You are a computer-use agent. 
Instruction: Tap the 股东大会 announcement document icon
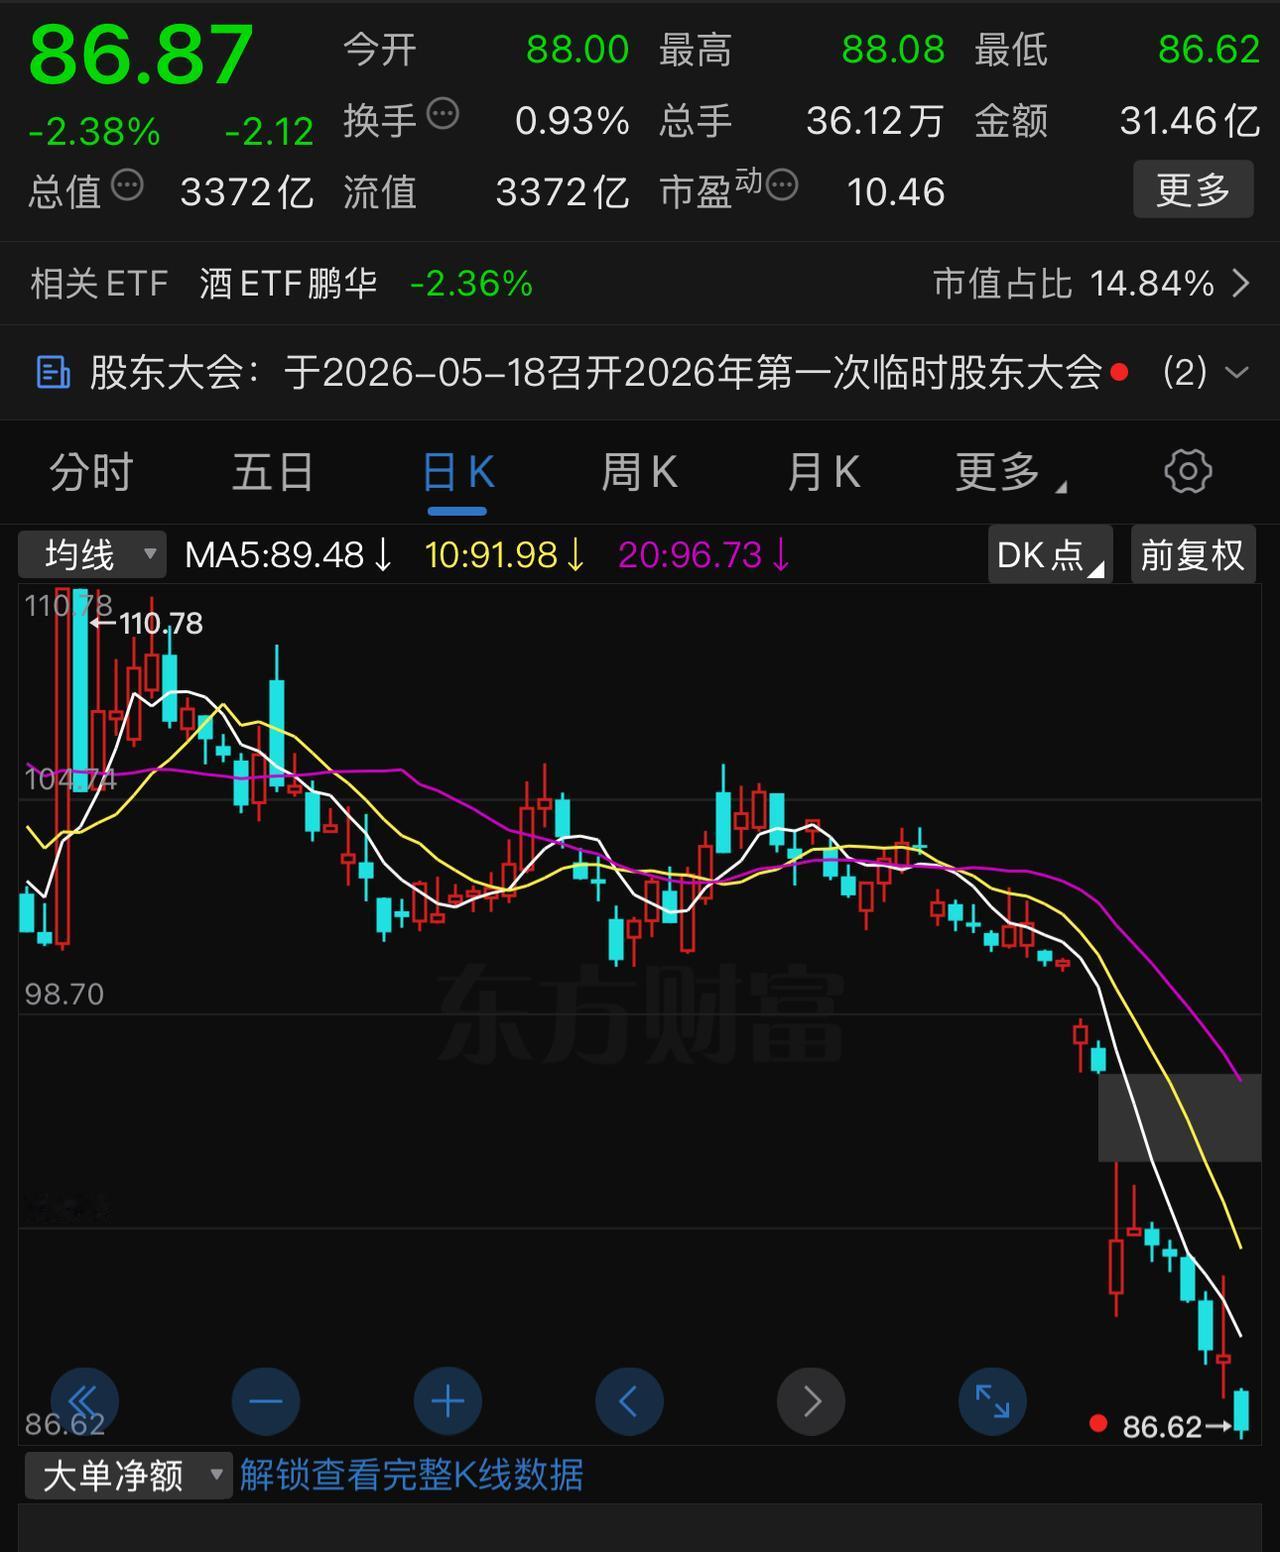[x=53, y=372]
